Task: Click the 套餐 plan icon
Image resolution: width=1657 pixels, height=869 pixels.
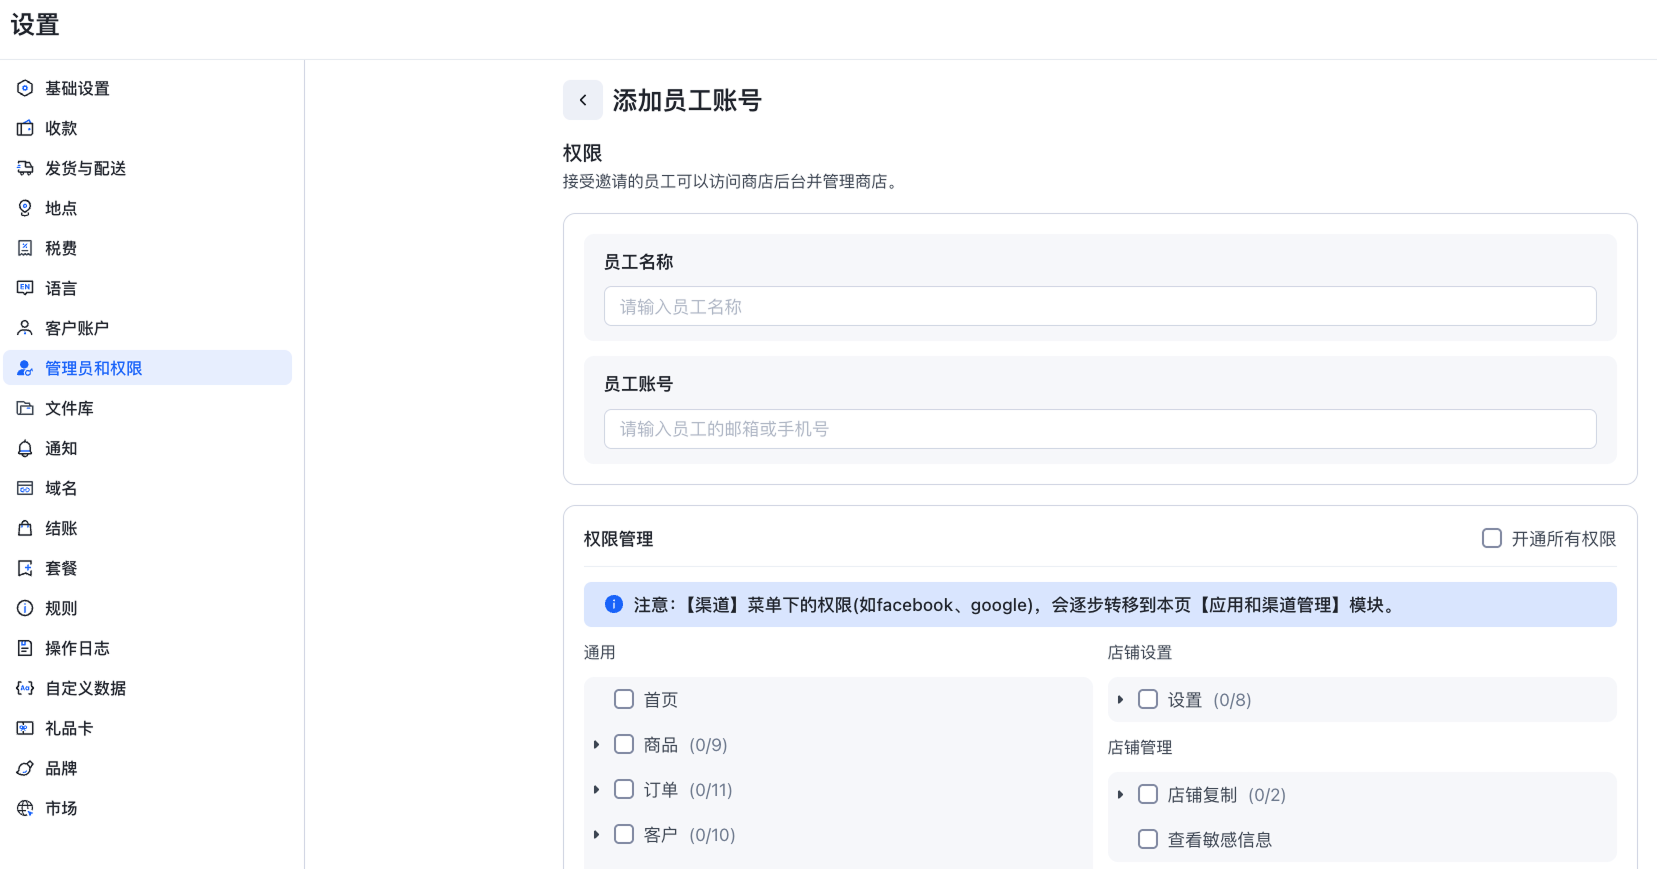Action: 25,568
